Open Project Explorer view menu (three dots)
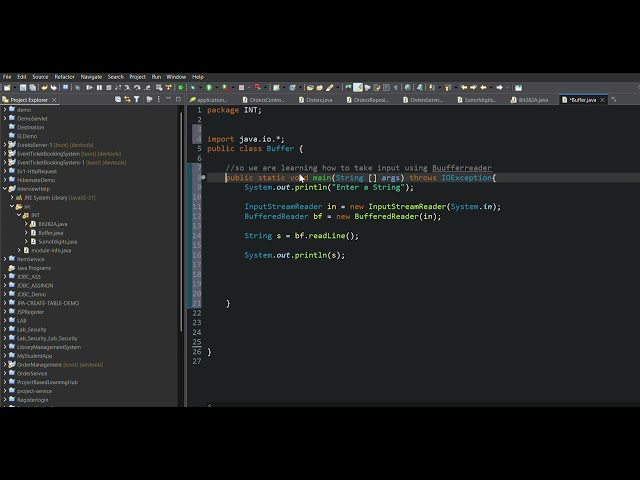 (x=158, y=99)
